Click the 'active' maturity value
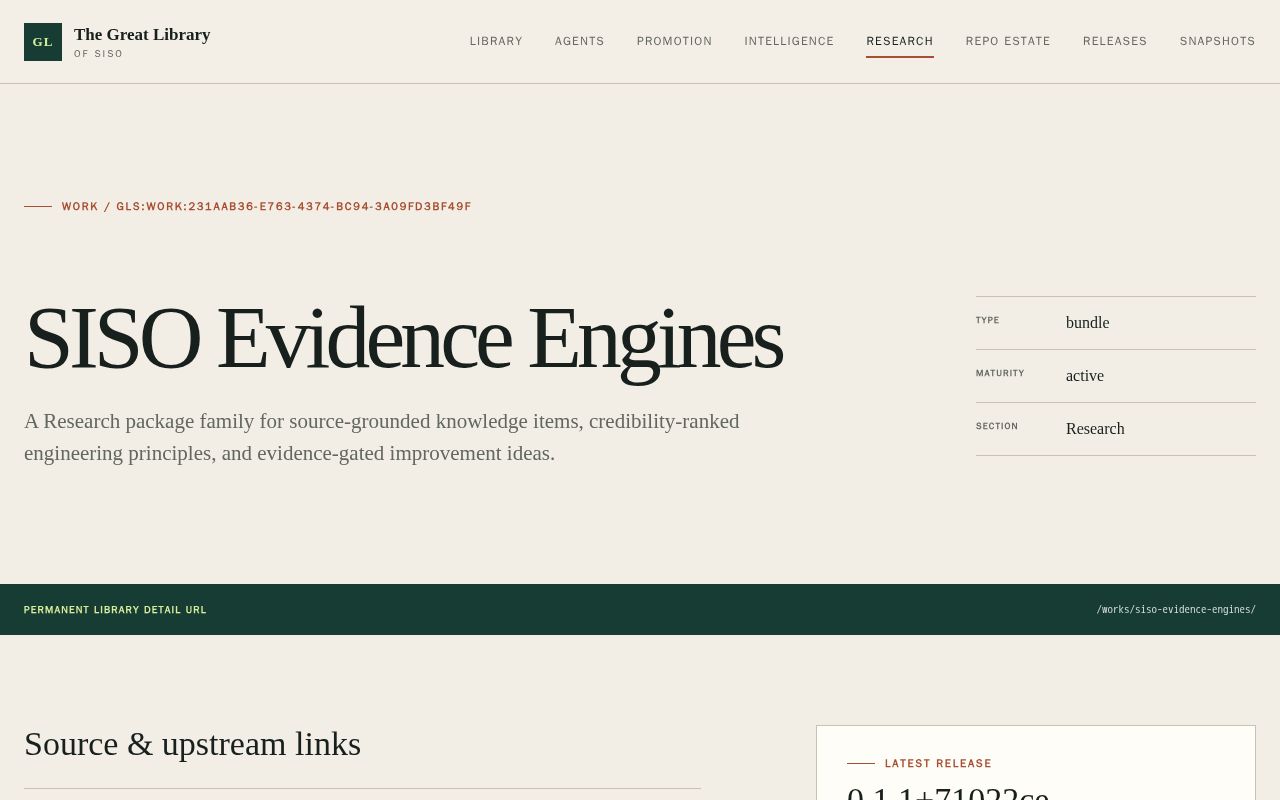The width and height of the screenshot is (1280, 800). 1085,376
